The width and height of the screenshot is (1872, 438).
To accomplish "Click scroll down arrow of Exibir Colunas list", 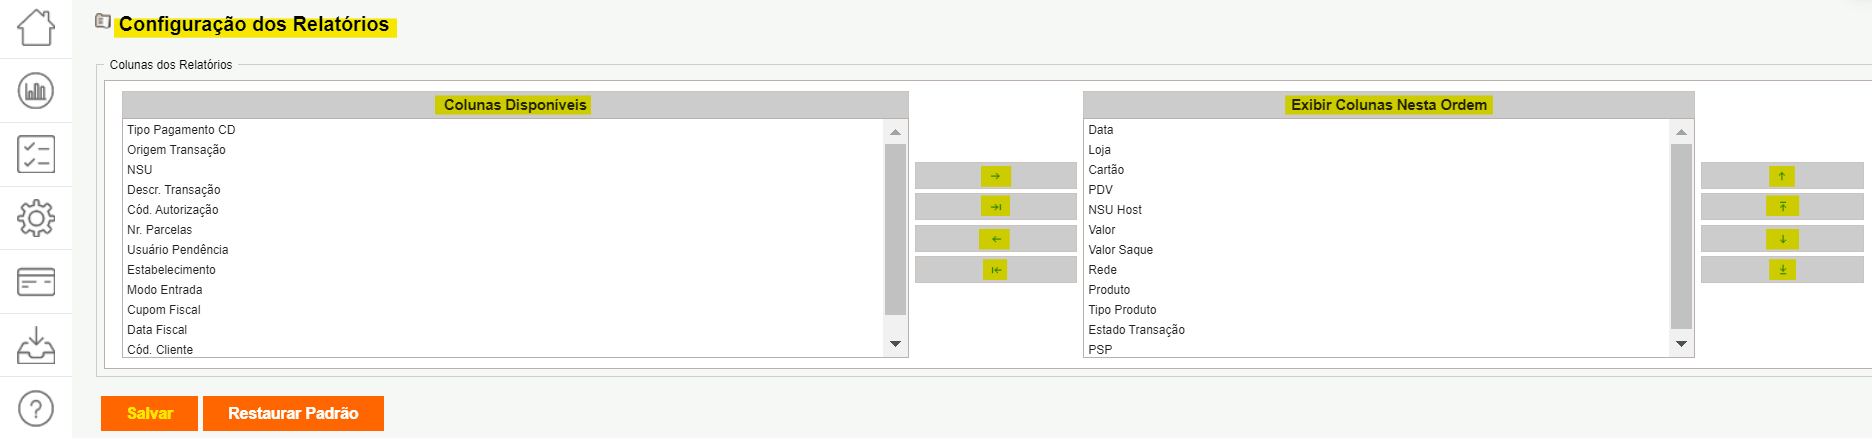I will pyautogui.click(x=1681, y=344).
